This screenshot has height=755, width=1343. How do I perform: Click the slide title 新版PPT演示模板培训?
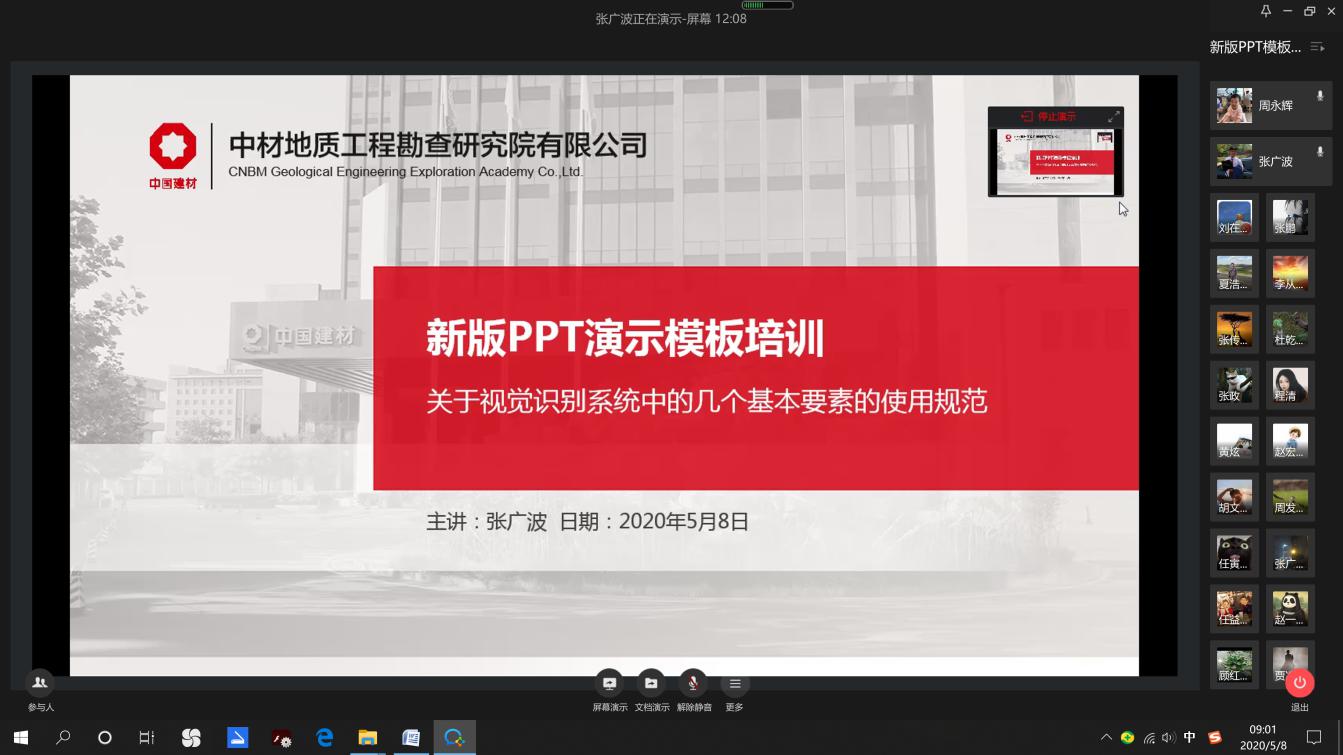[625, 339]
